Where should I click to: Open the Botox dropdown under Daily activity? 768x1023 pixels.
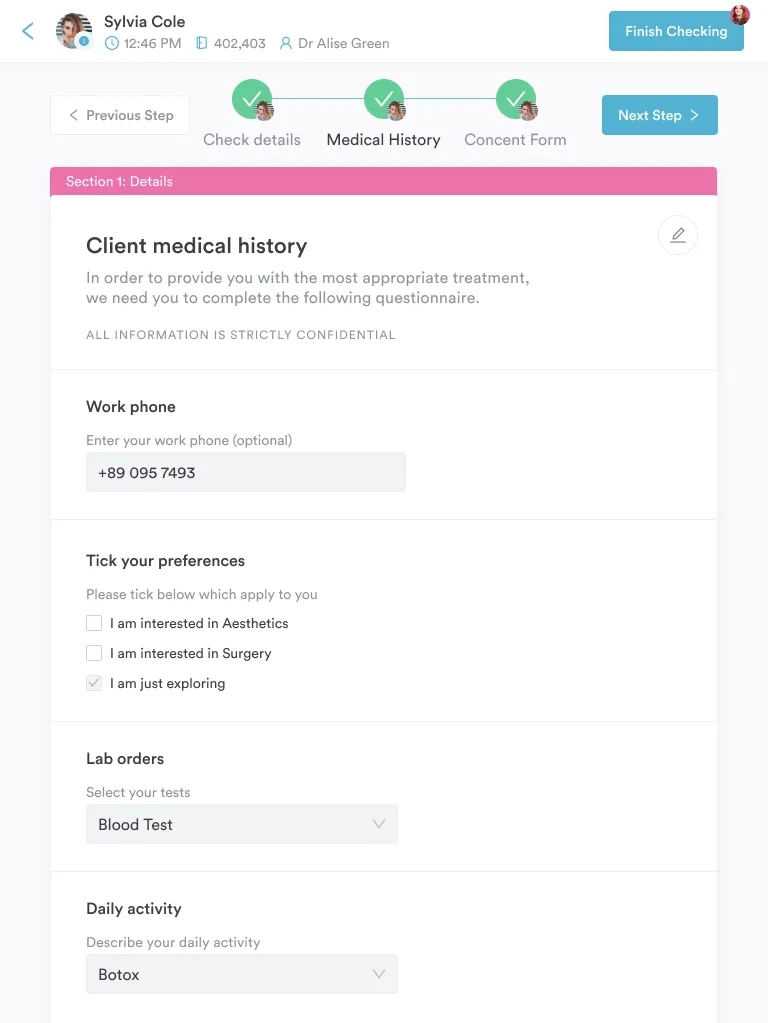coord(241,973)
